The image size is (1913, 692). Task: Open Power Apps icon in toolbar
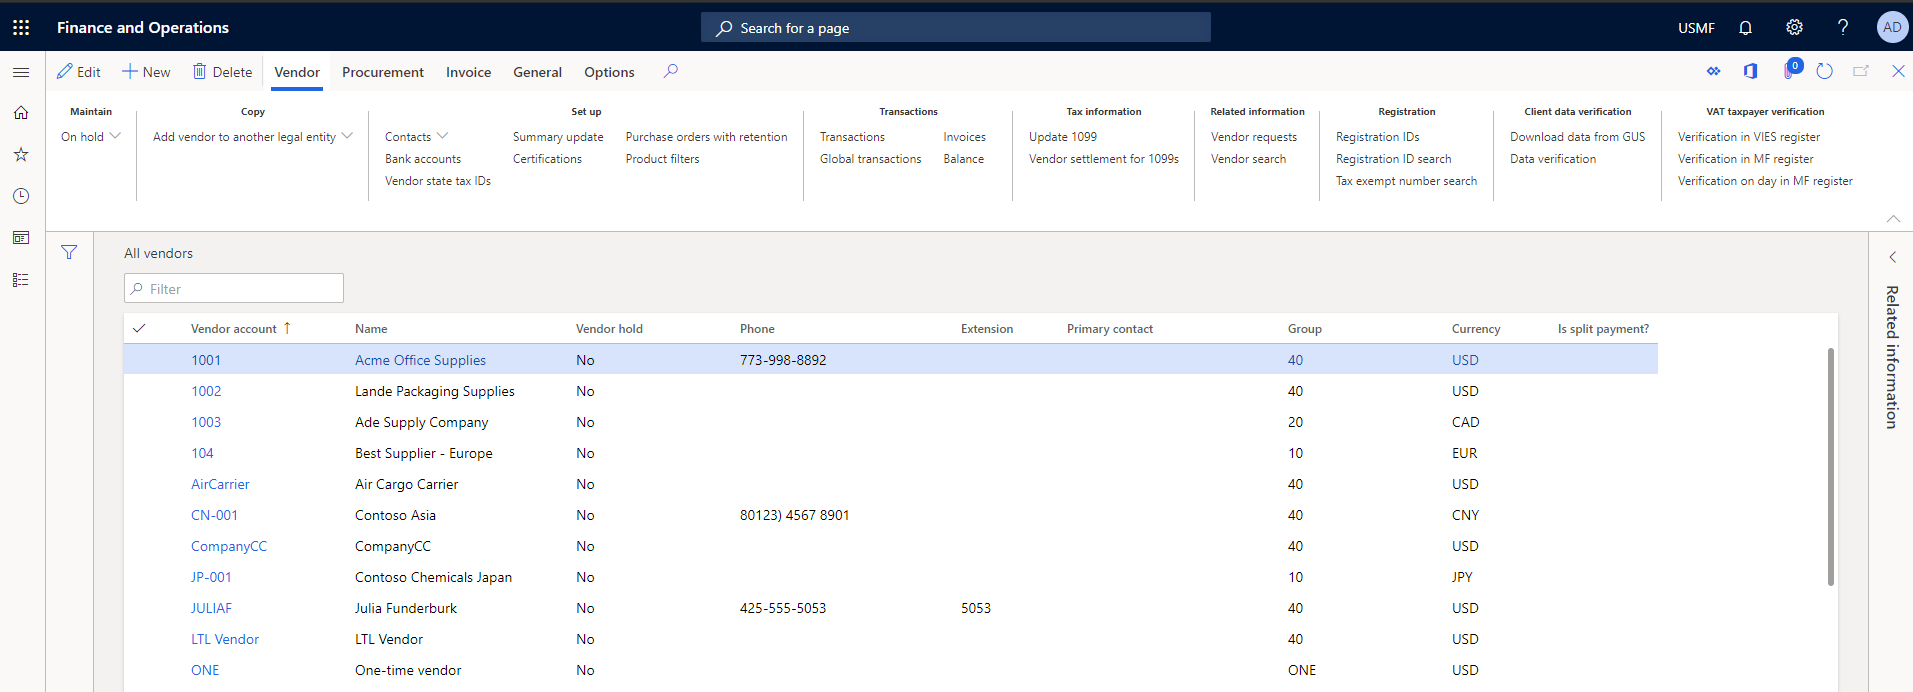(x=1714, y=71)
